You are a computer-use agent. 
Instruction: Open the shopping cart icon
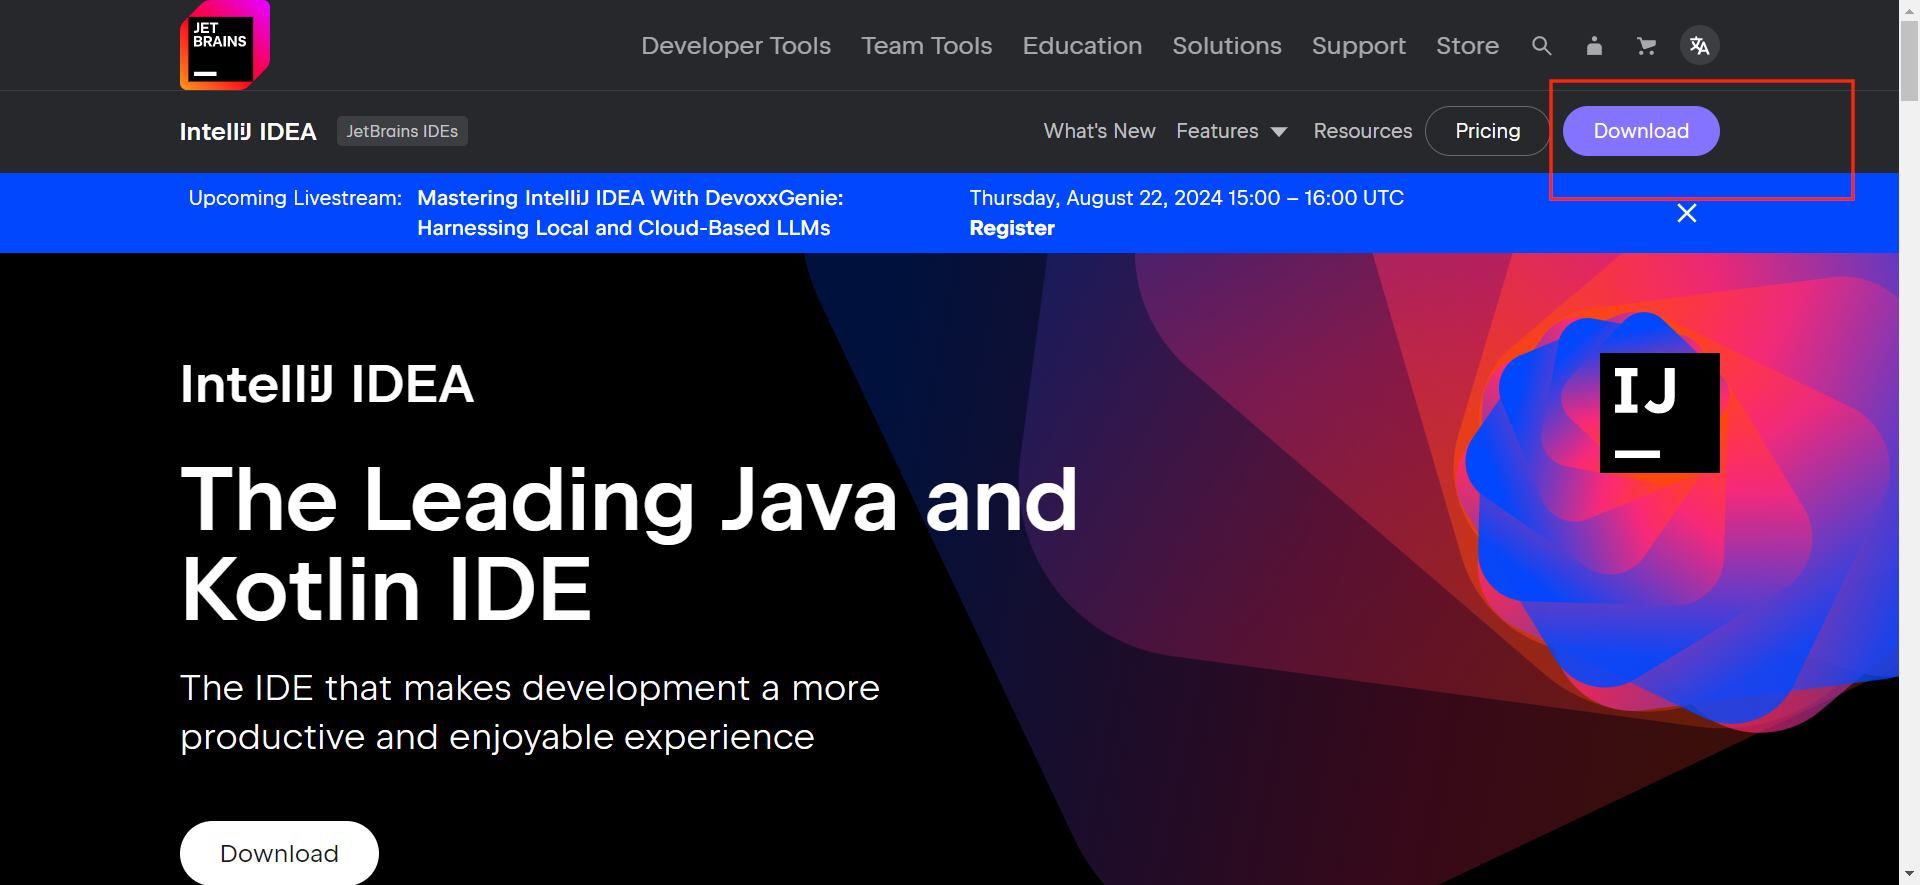point(1646,46)
